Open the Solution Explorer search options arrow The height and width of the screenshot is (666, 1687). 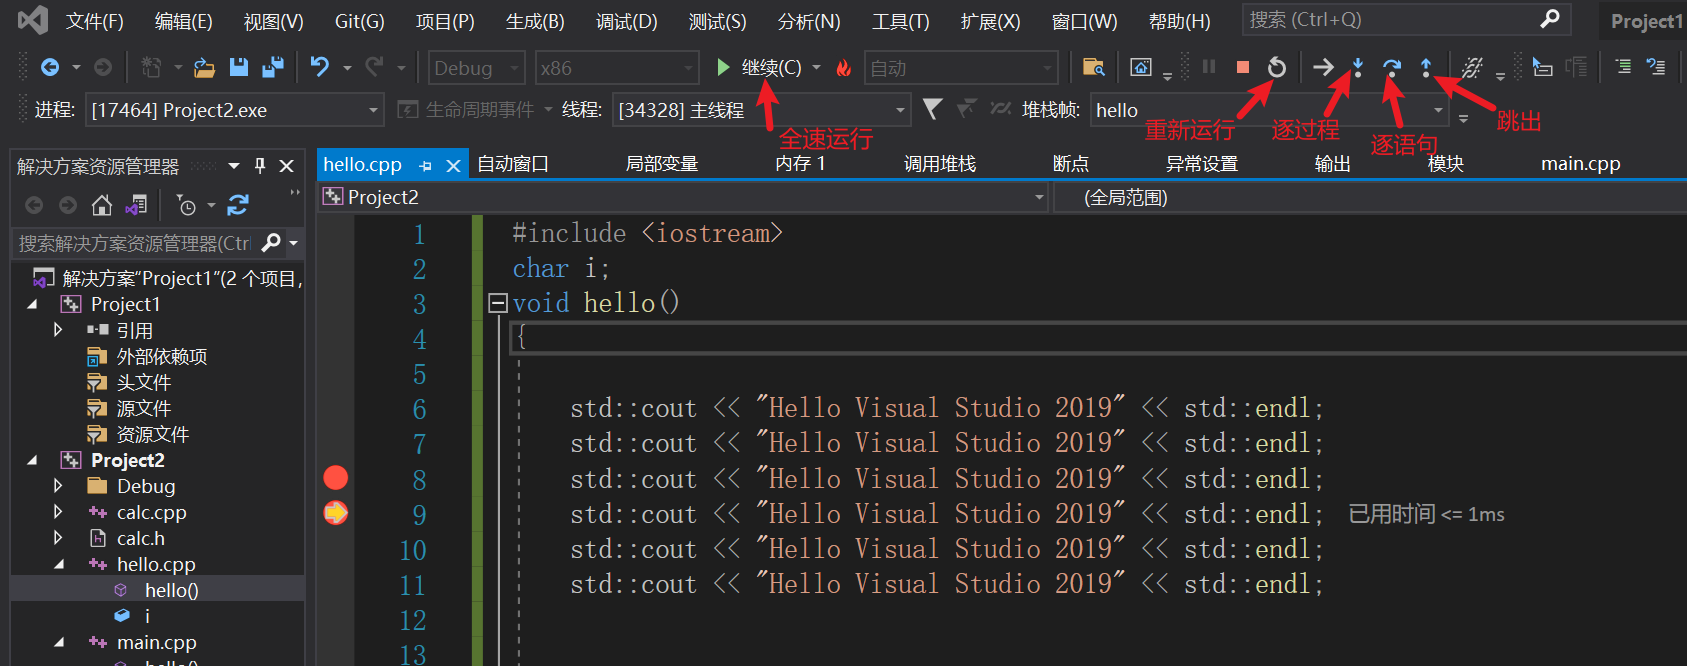293,243
